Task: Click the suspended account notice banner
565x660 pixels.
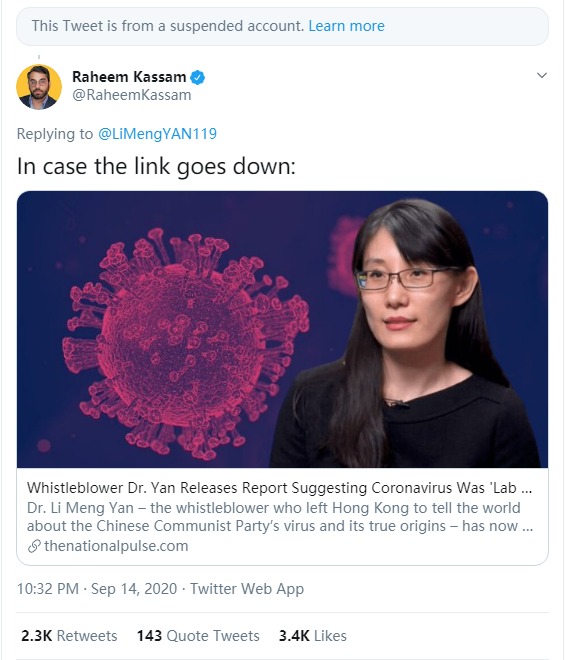Action: click(282, 26)
